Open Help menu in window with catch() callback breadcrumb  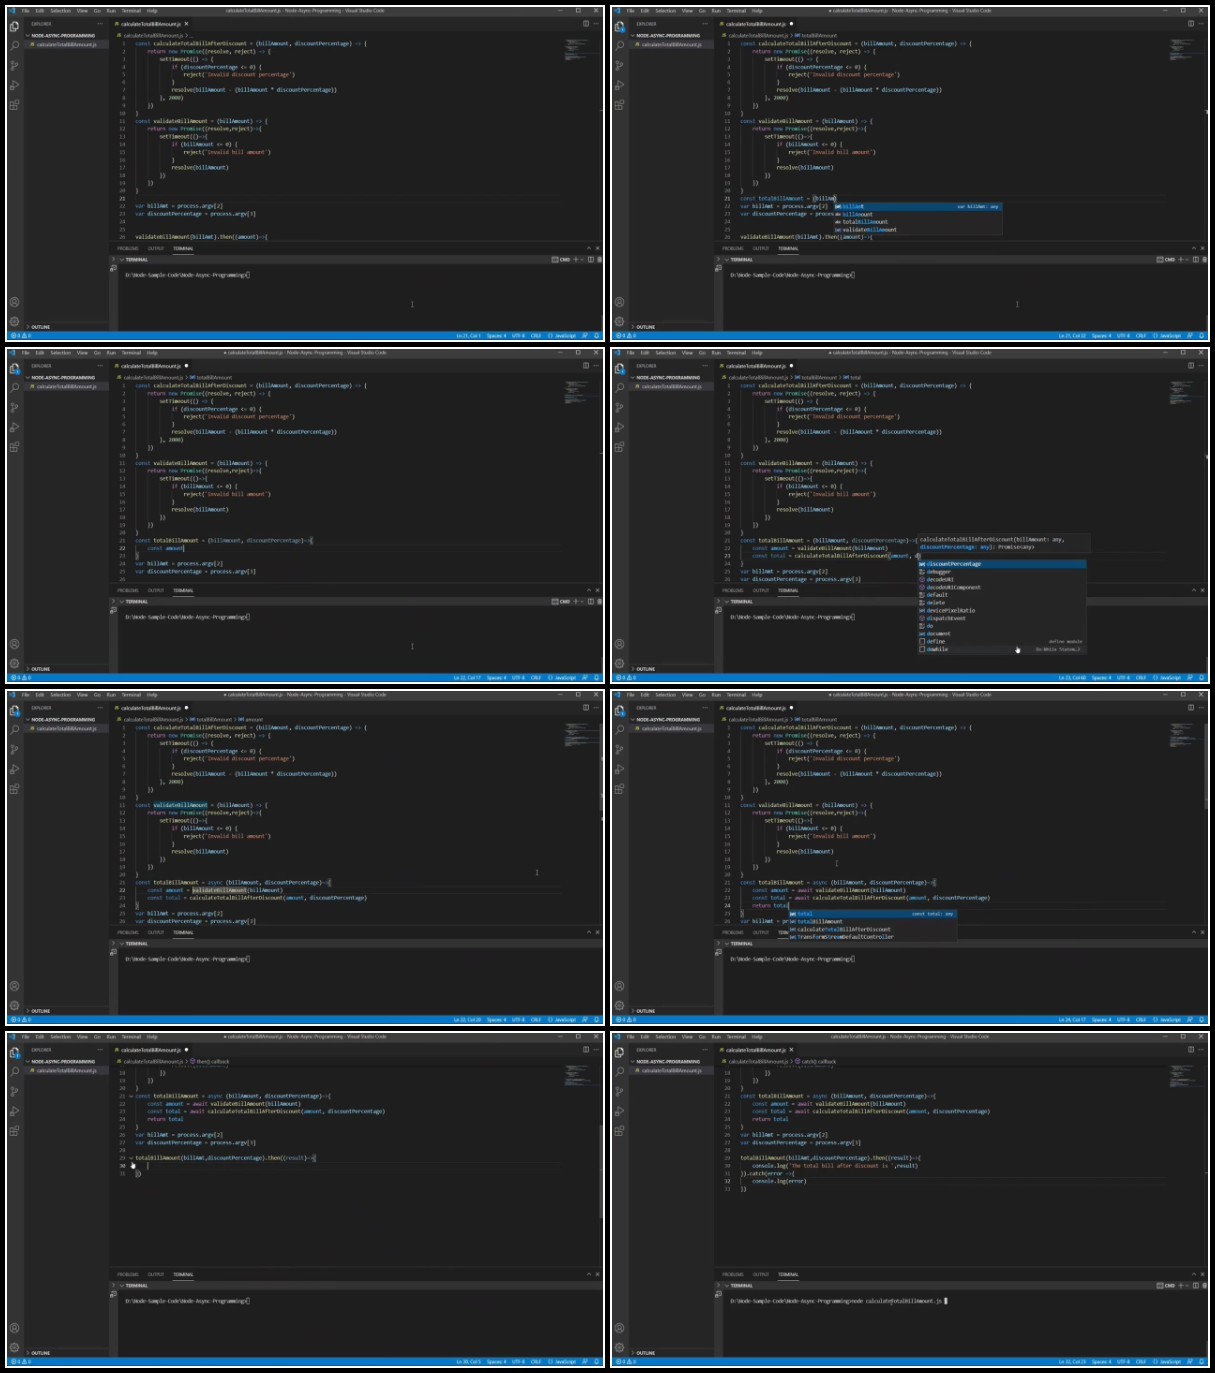point(757,1037)
